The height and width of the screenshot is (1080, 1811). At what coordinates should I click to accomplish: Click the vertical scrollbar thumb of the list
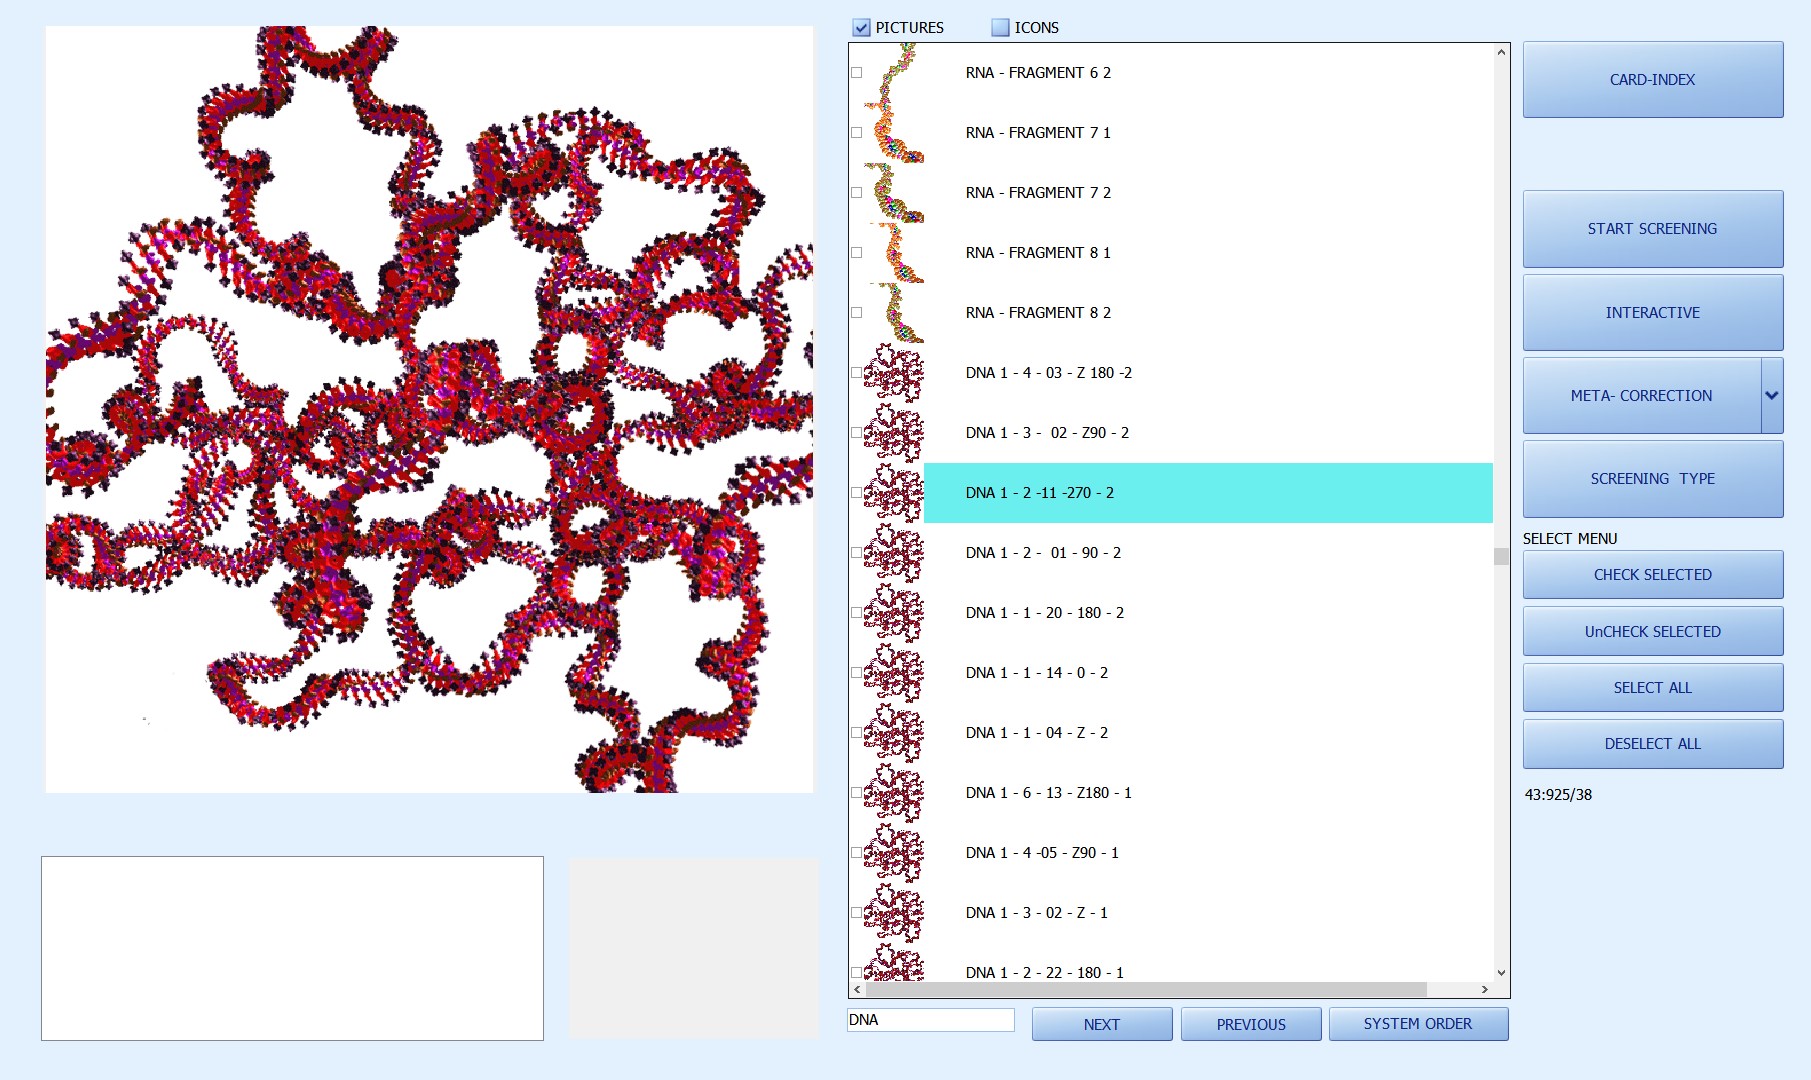[x=1501, y=556]
